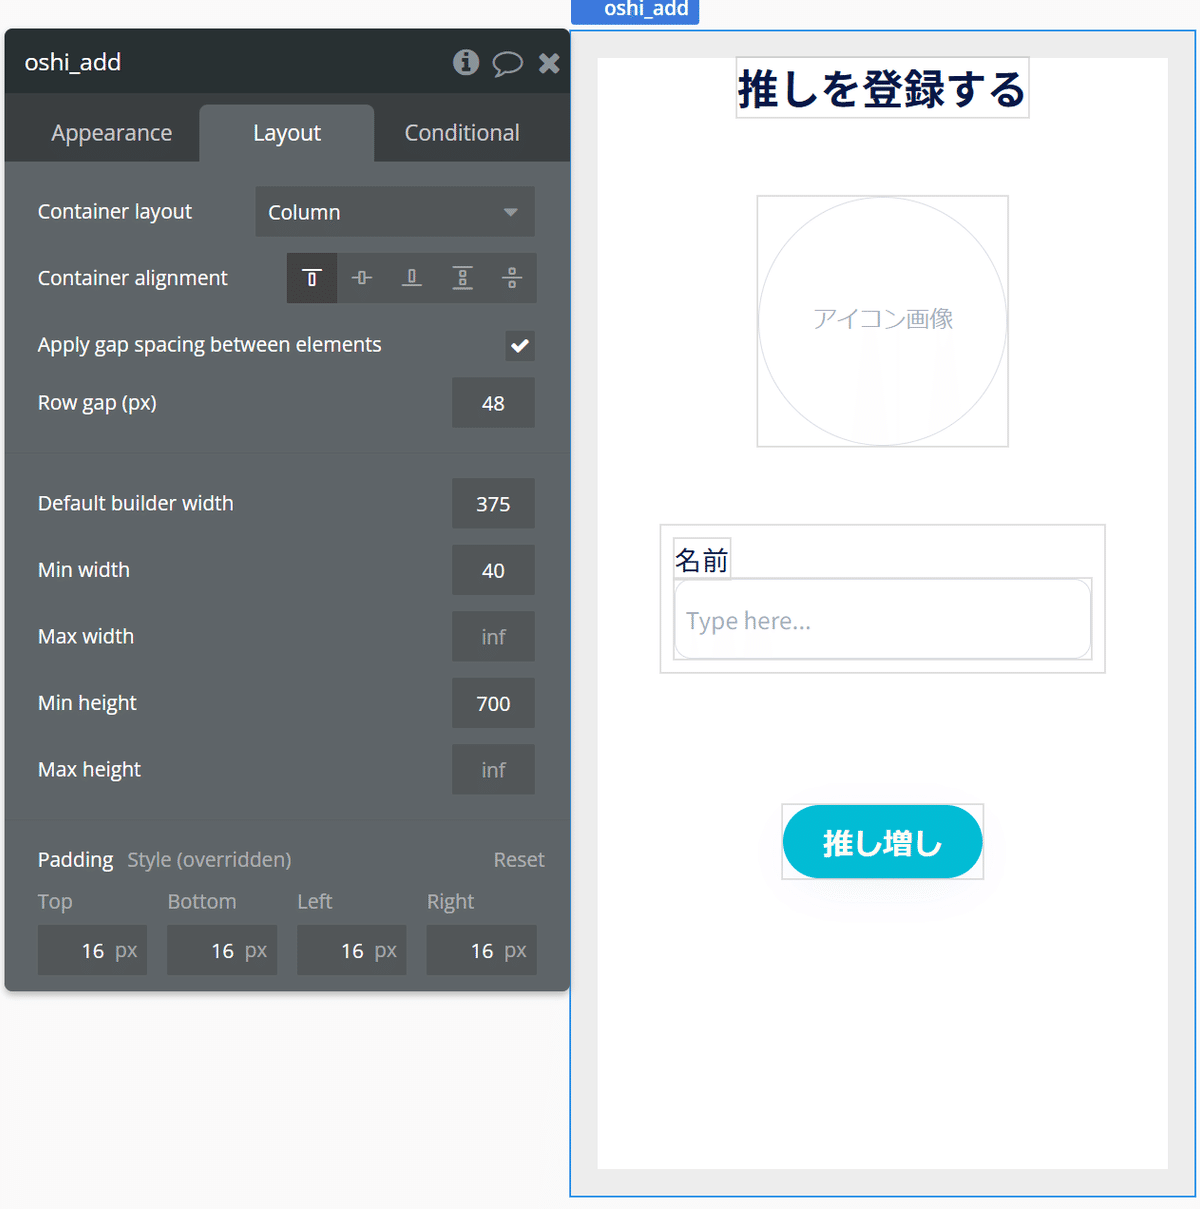Select space-between container alignment icon
Image resolution: width=1200 pixels, height=1209 pixels.
point(462,278)
